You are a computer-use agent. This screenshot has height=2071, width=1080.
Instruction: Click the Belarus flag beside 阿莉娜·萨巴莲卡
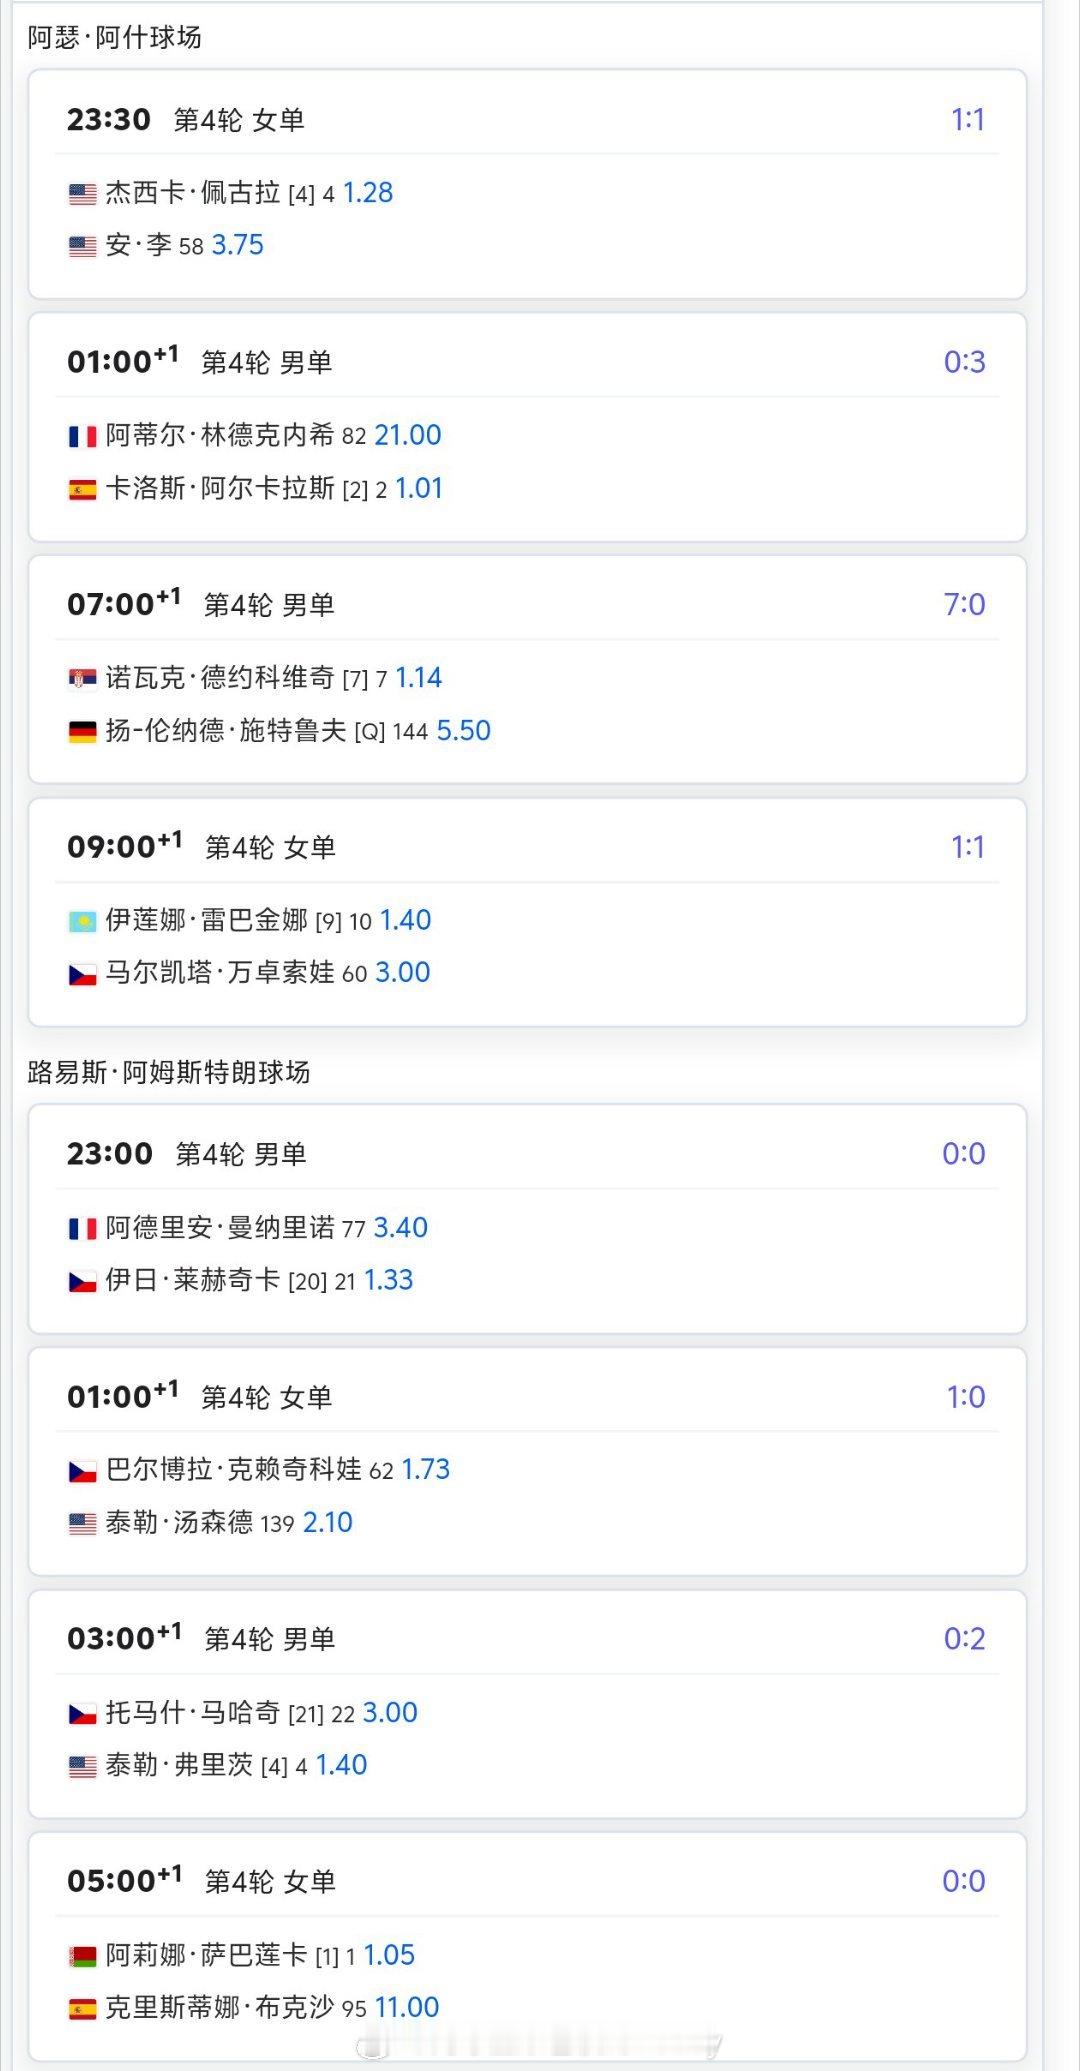tap(82, 1956)
